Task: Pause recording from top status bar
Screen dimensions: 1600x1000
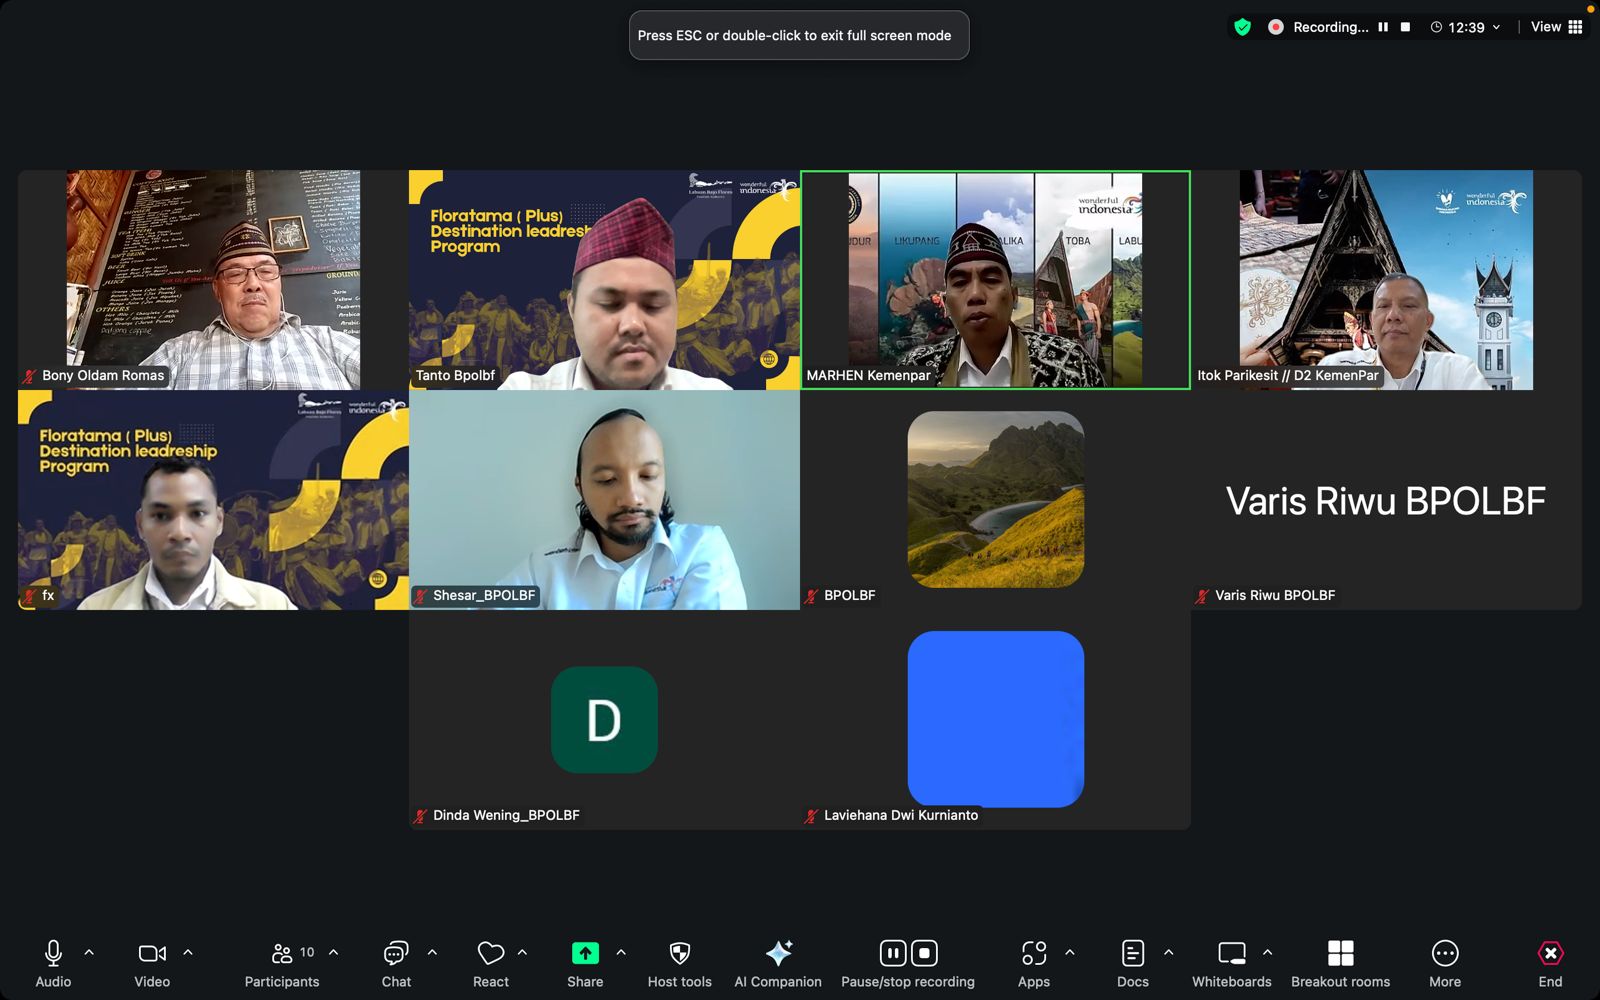Action: click(1383, 27)
